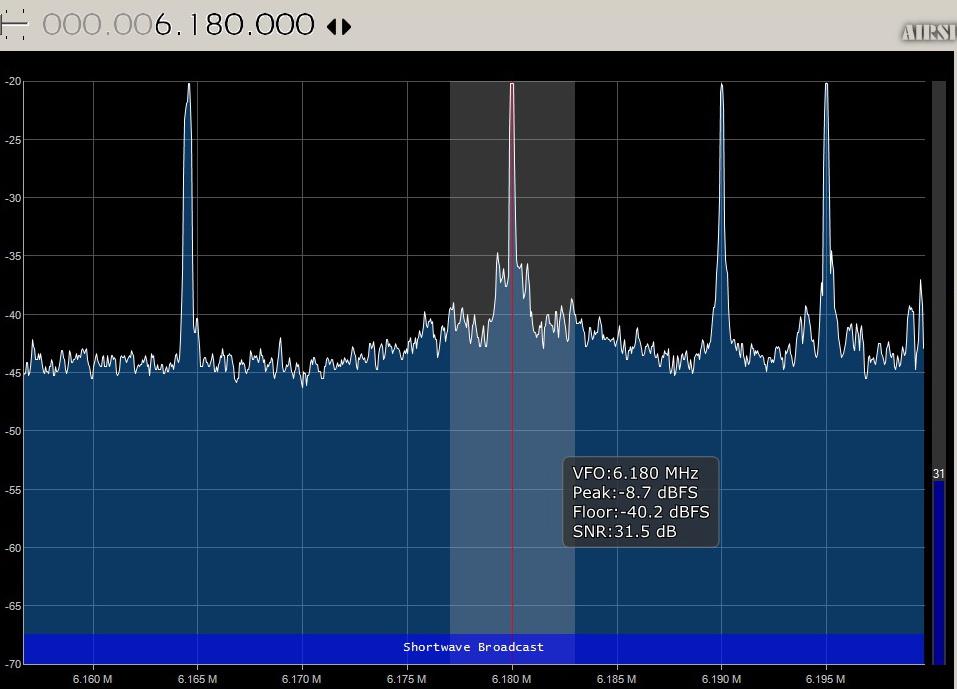Click the "6.195 M" frequency axis label
The width and height of the screenshot is (957, 689).
826,679
